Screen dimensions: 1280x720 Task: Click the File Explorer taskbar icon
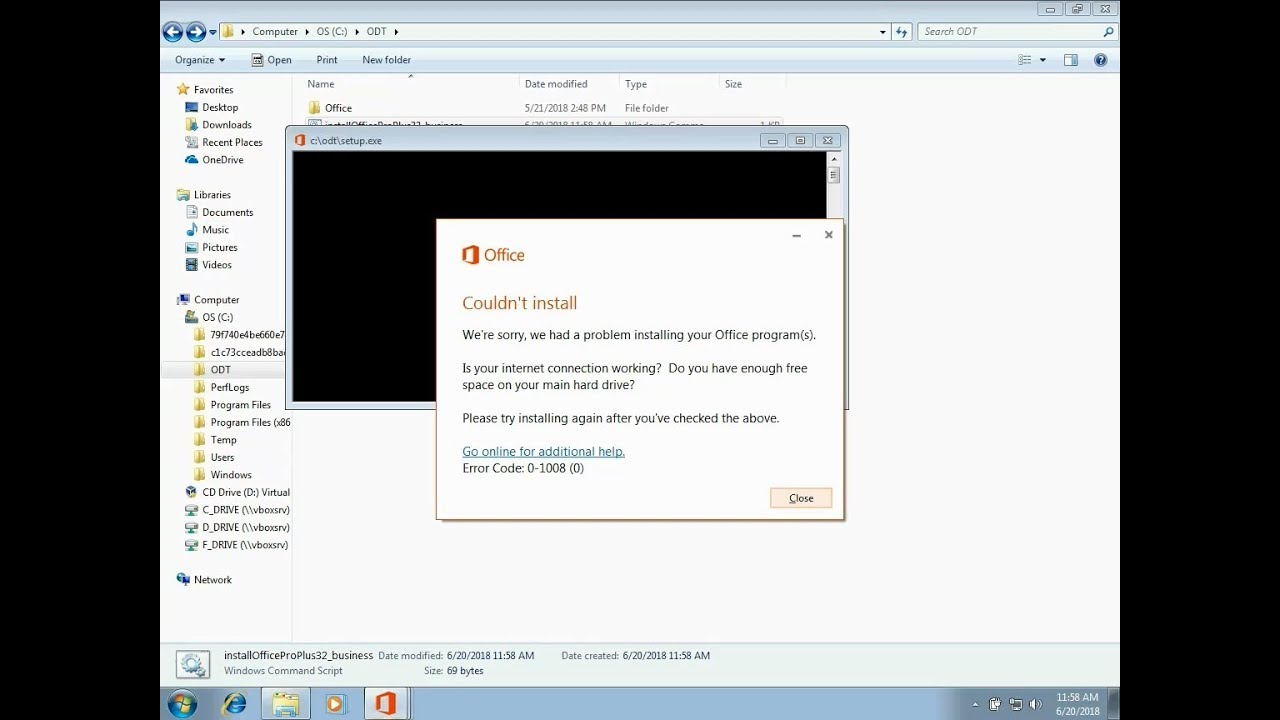tap(286, 704)
